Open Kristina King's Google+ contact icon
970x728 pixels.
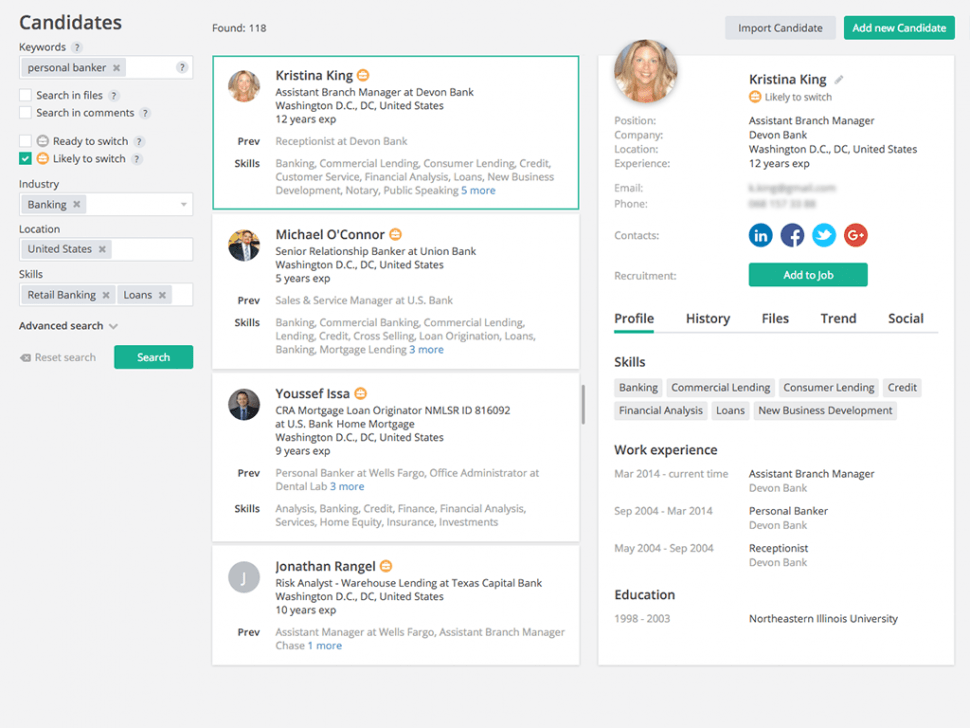pos(856,235)
